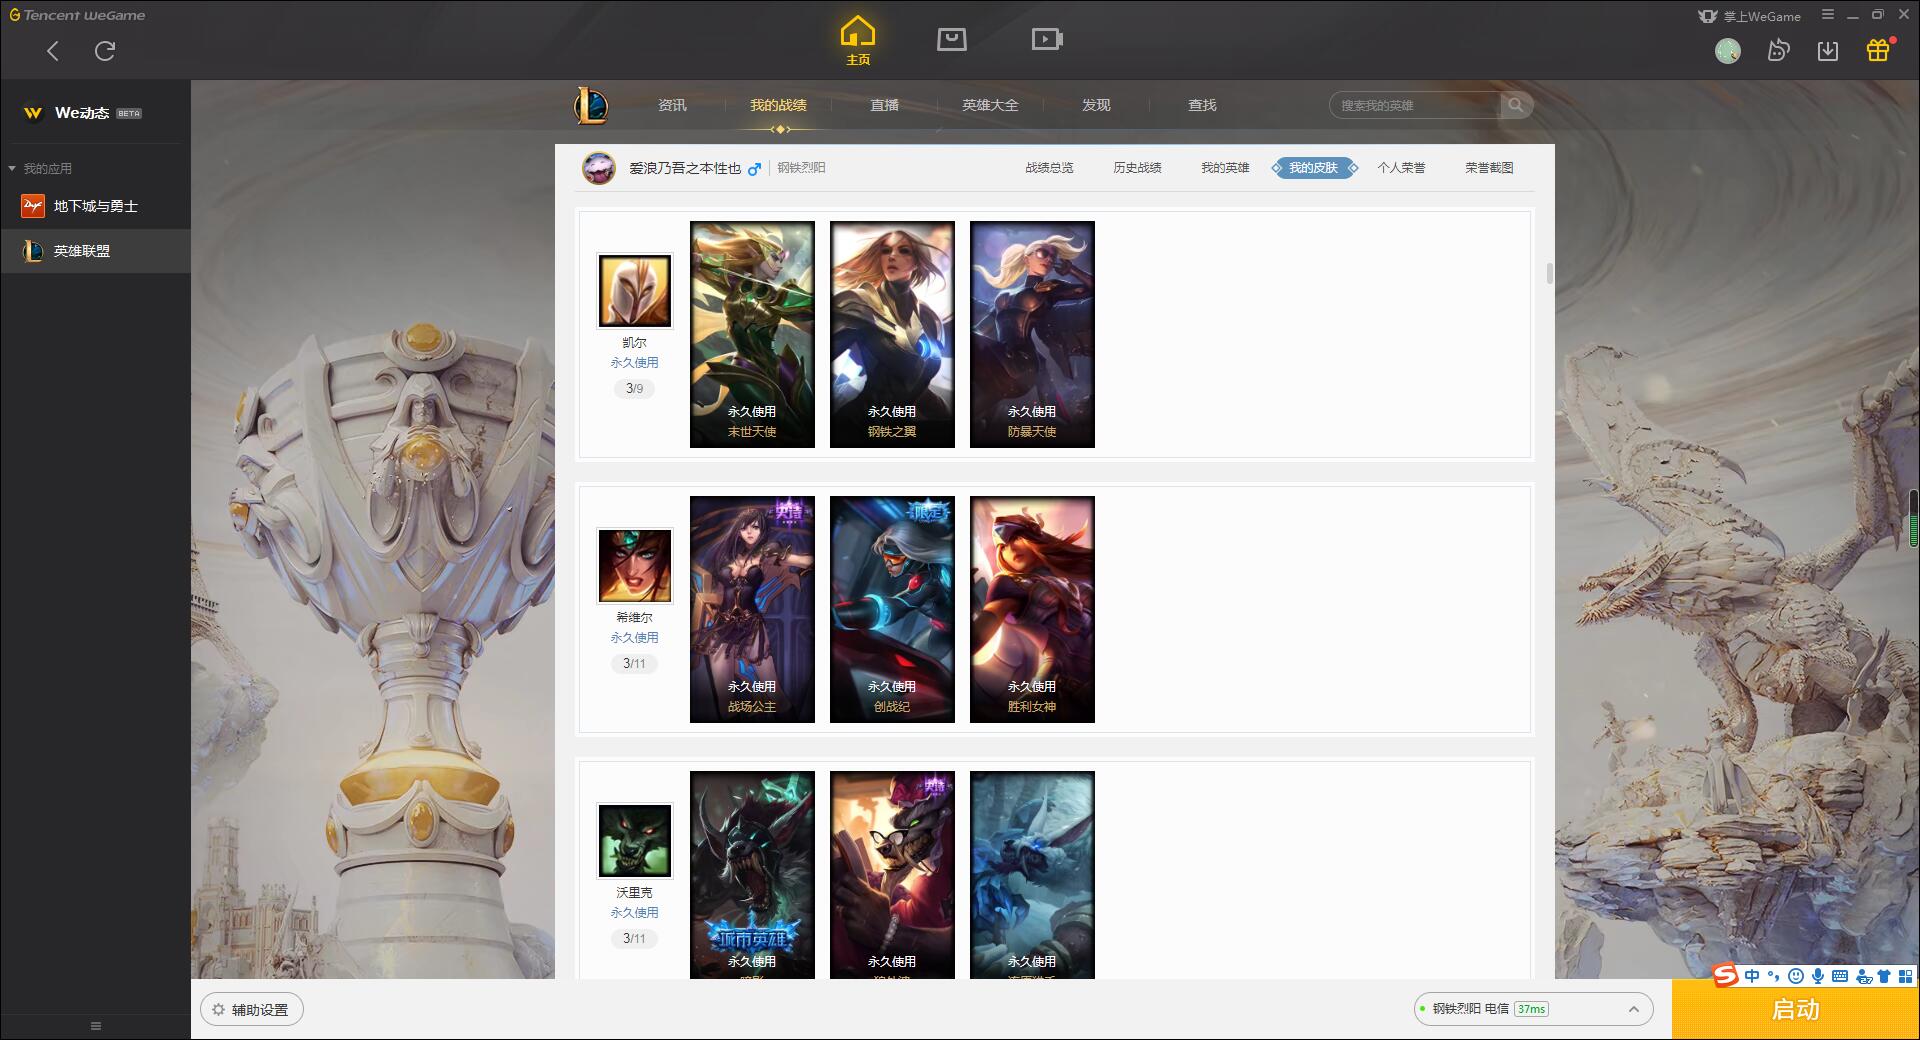This screenshot has height=1040, width=1920.
Task: Open 荣誉截图 sub-tab
Action: click(x=1489, y=168)
